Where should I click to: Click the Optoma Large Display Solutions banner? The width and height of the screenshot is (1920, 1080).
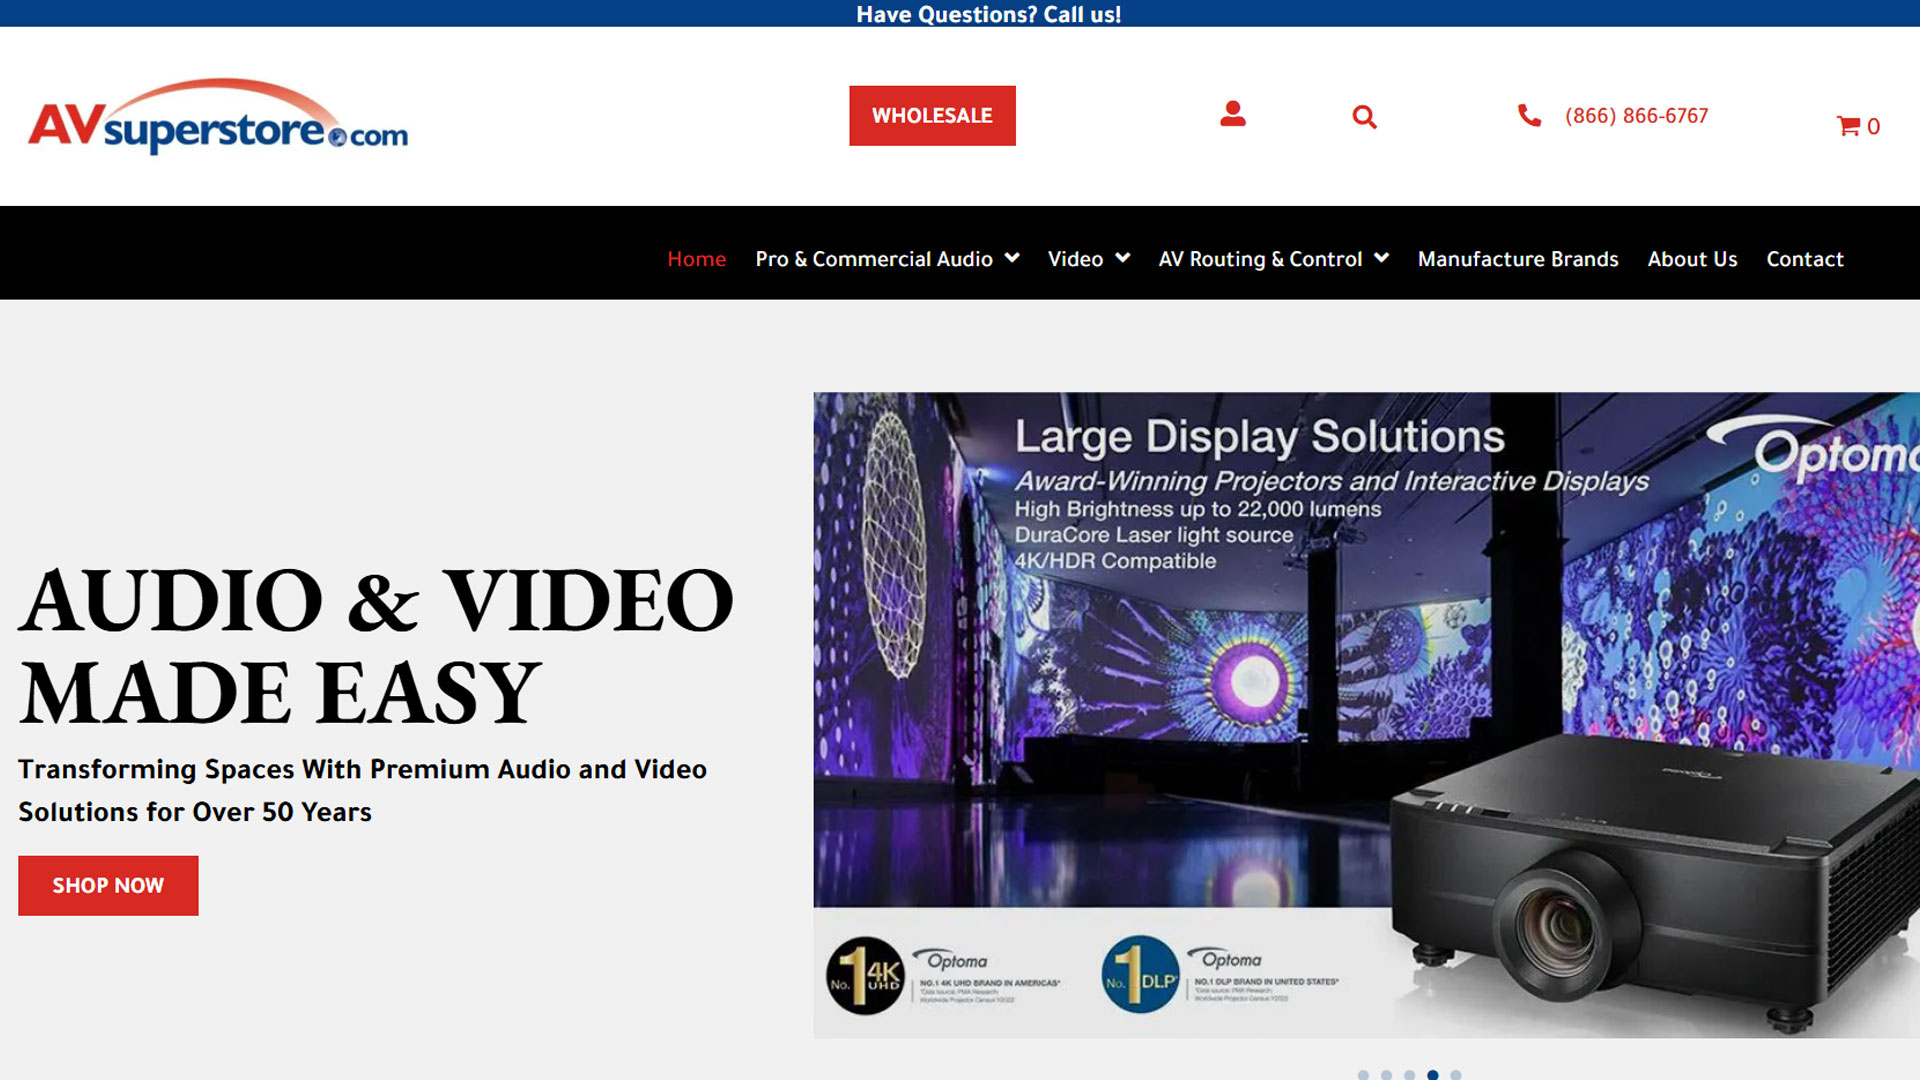click(1366, 715)
